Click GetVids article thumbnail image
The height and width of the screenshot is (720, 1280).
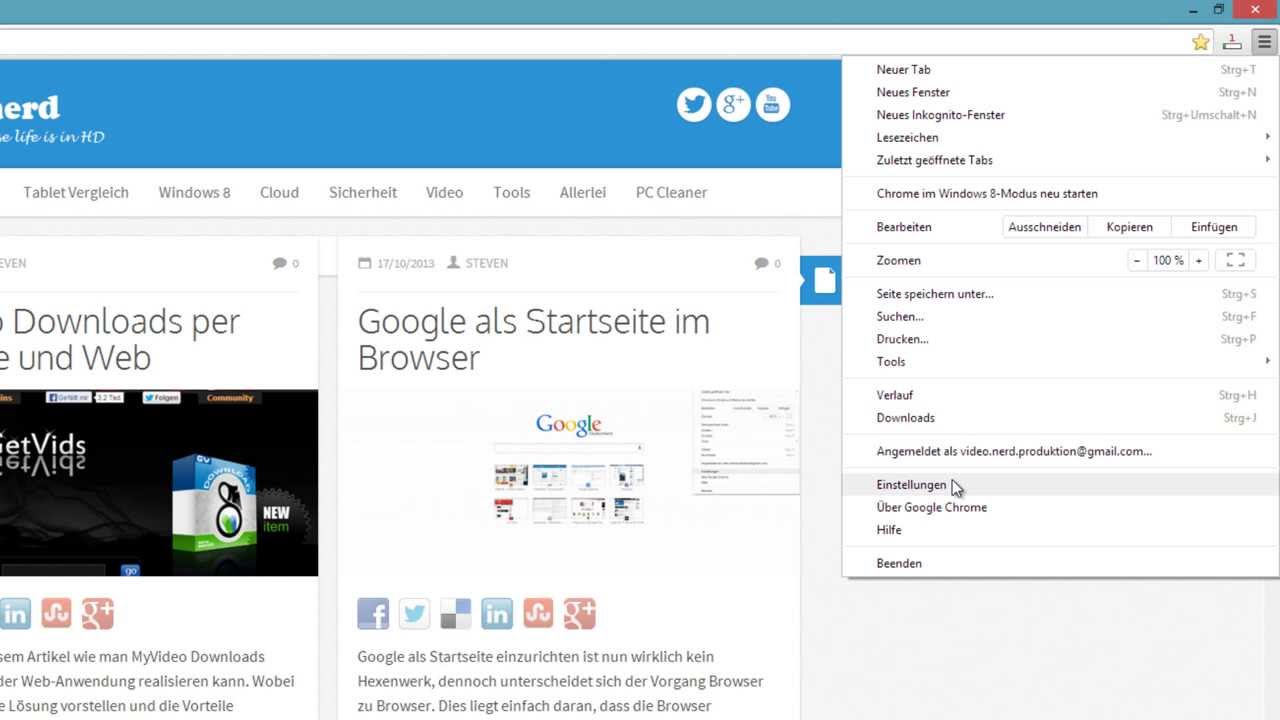(159, 483)
